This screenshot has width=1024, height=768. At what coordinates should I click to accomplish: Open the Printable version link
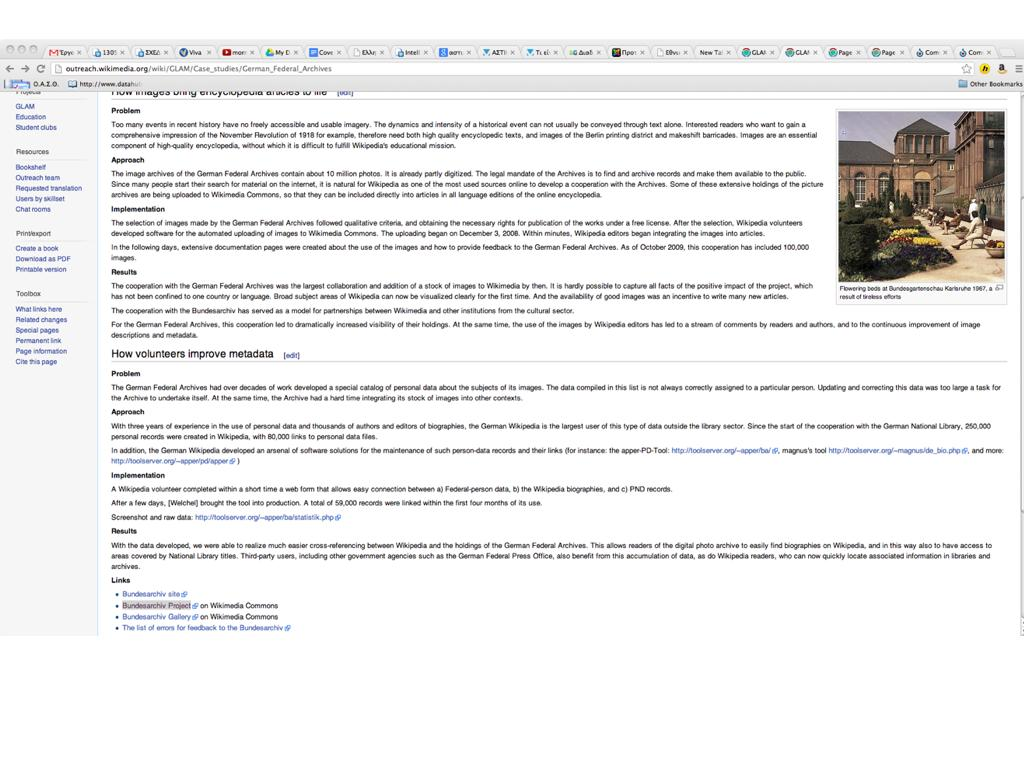(40, 269)
